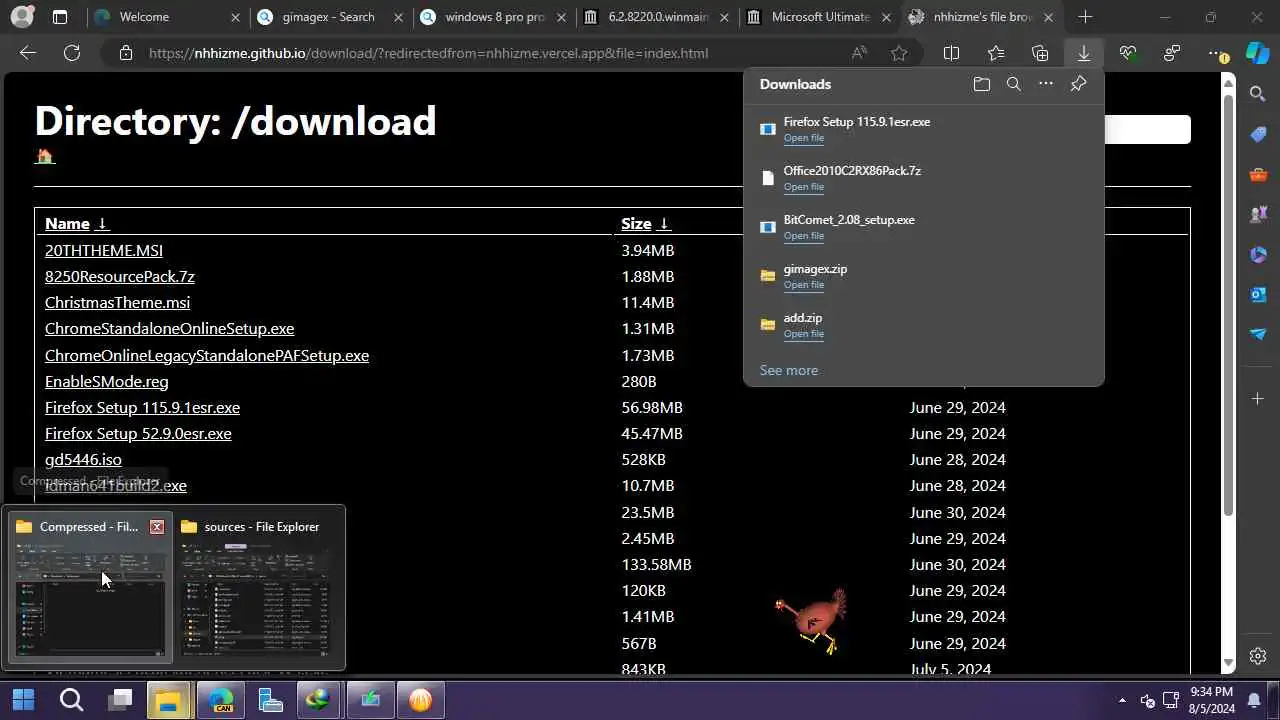
Task: Search downloads with magnifier icon
Action: [1013, 84]
